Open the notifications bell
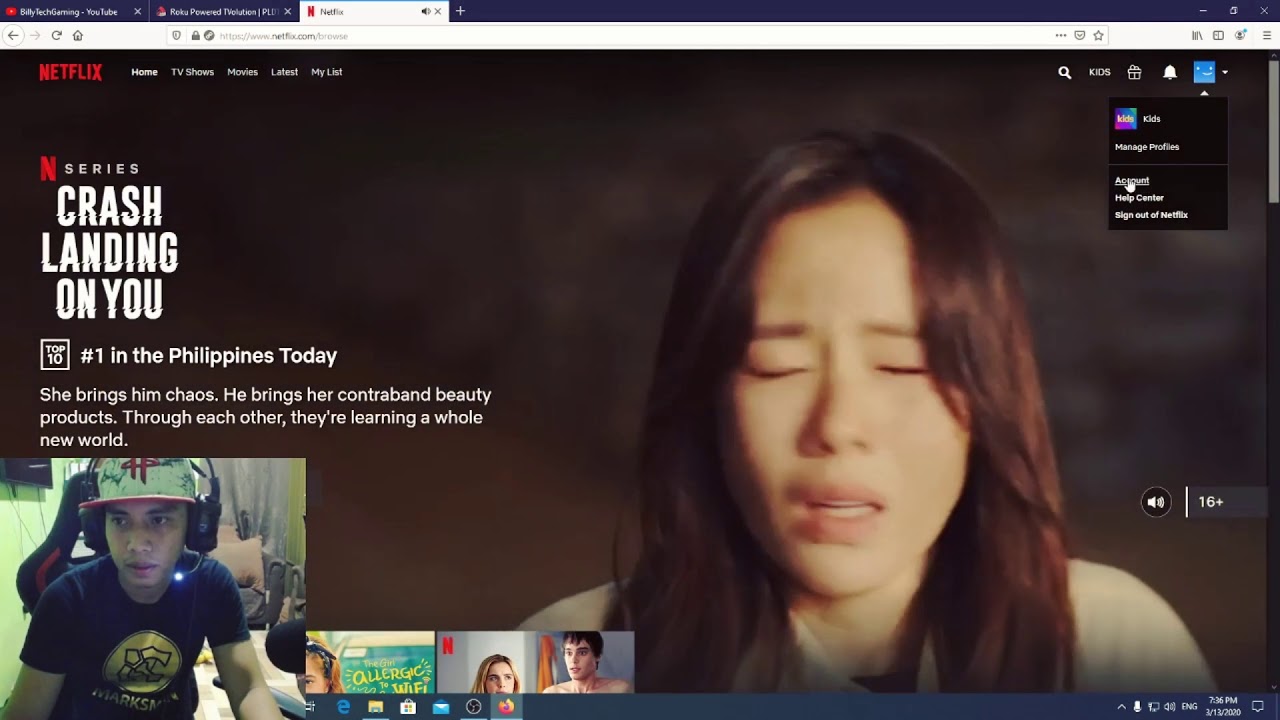 pos(1169,72)
